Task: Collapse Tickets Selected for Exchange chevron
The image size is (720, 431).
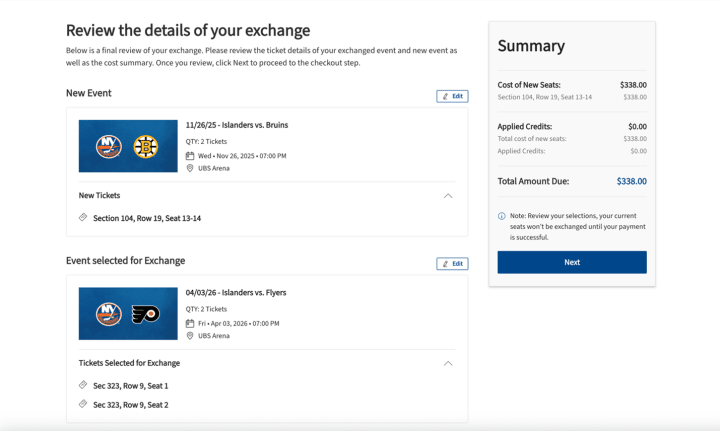Action: point(448,364)
